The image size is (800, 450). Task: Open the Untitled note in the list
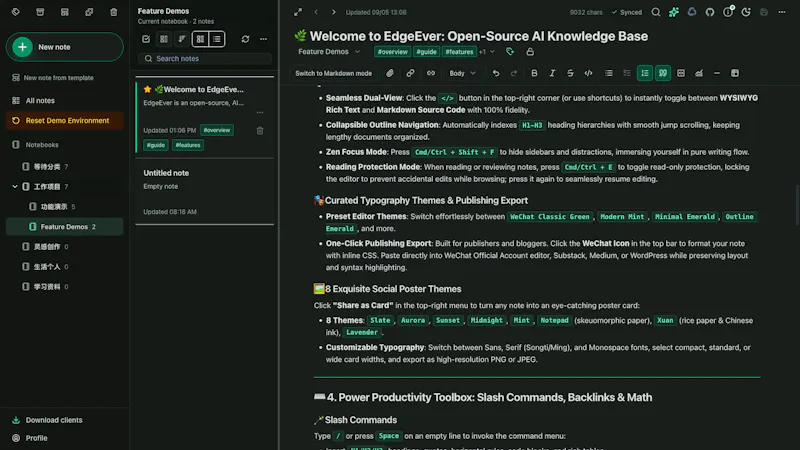[x=205, y=191]
